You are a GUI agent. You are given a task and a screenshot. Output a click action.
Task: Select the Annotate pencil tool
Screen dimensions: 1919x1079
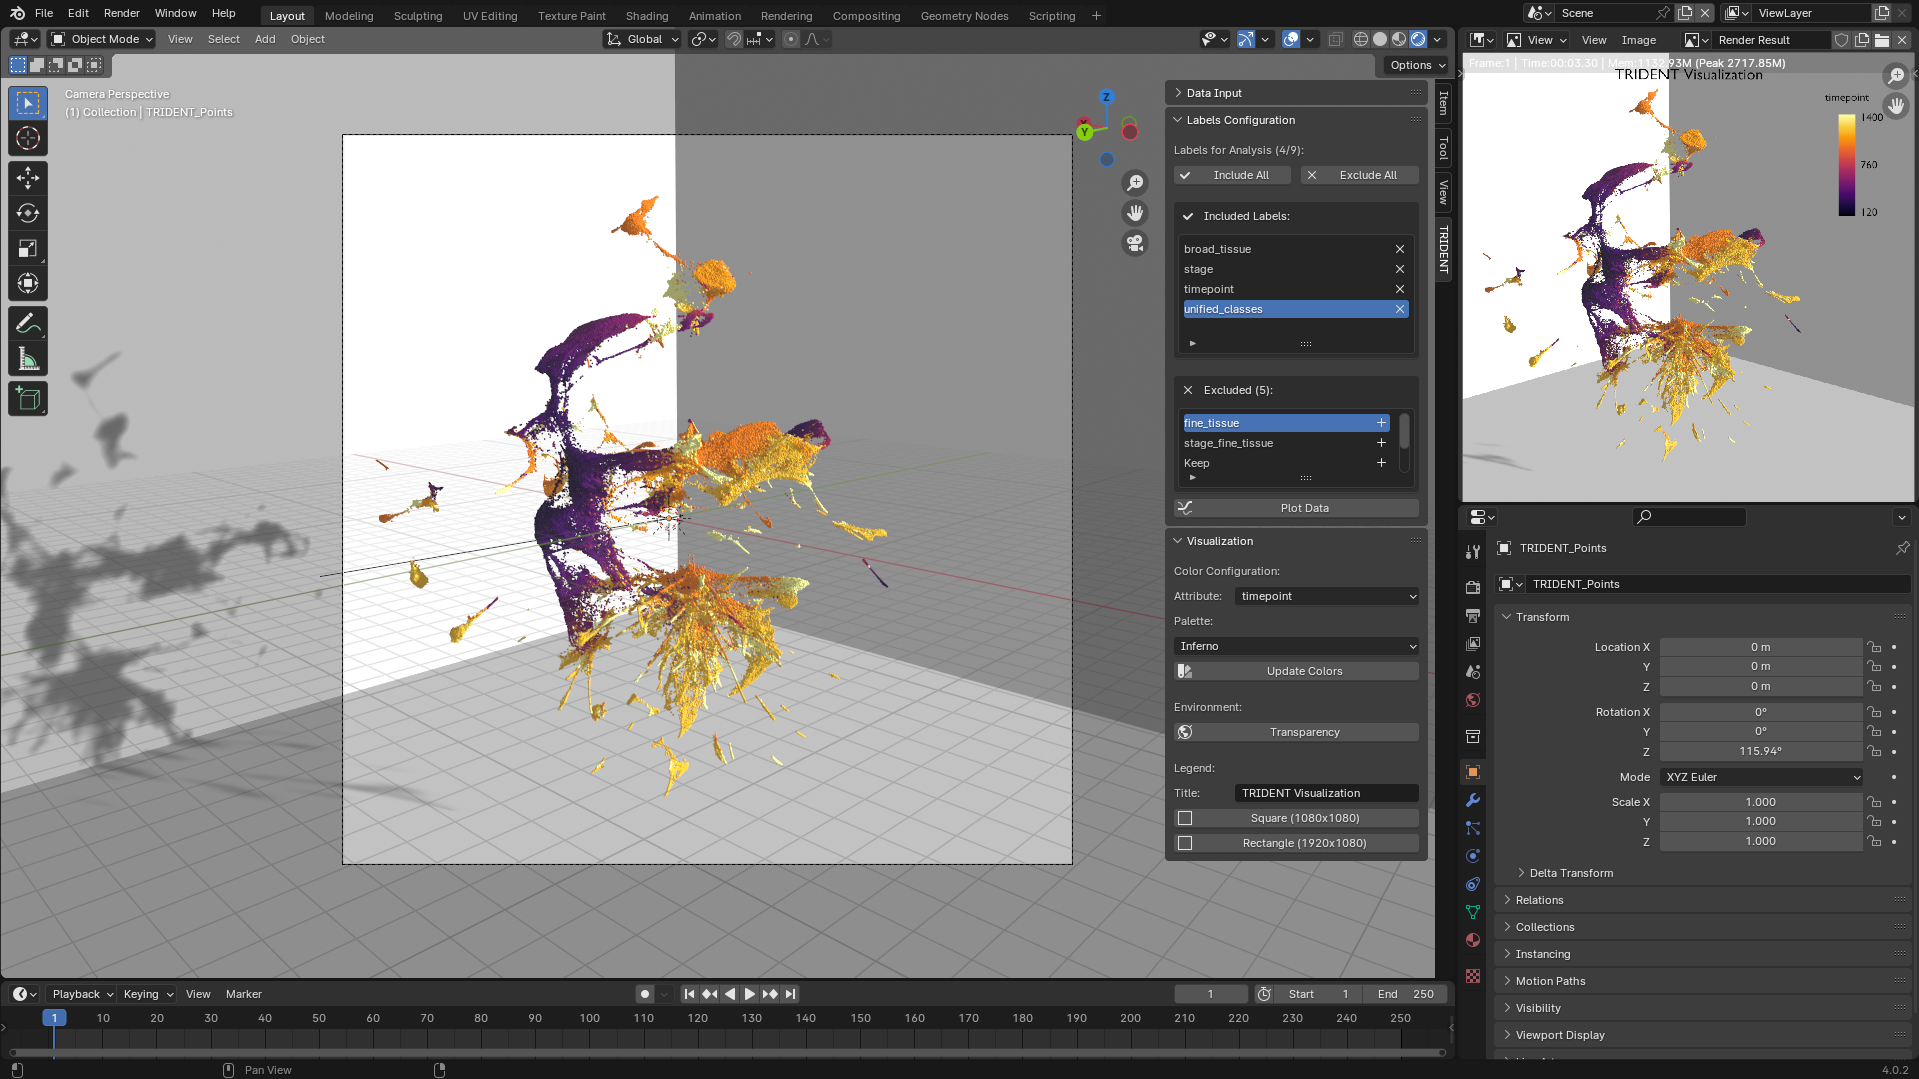click(x=28, y=324)
